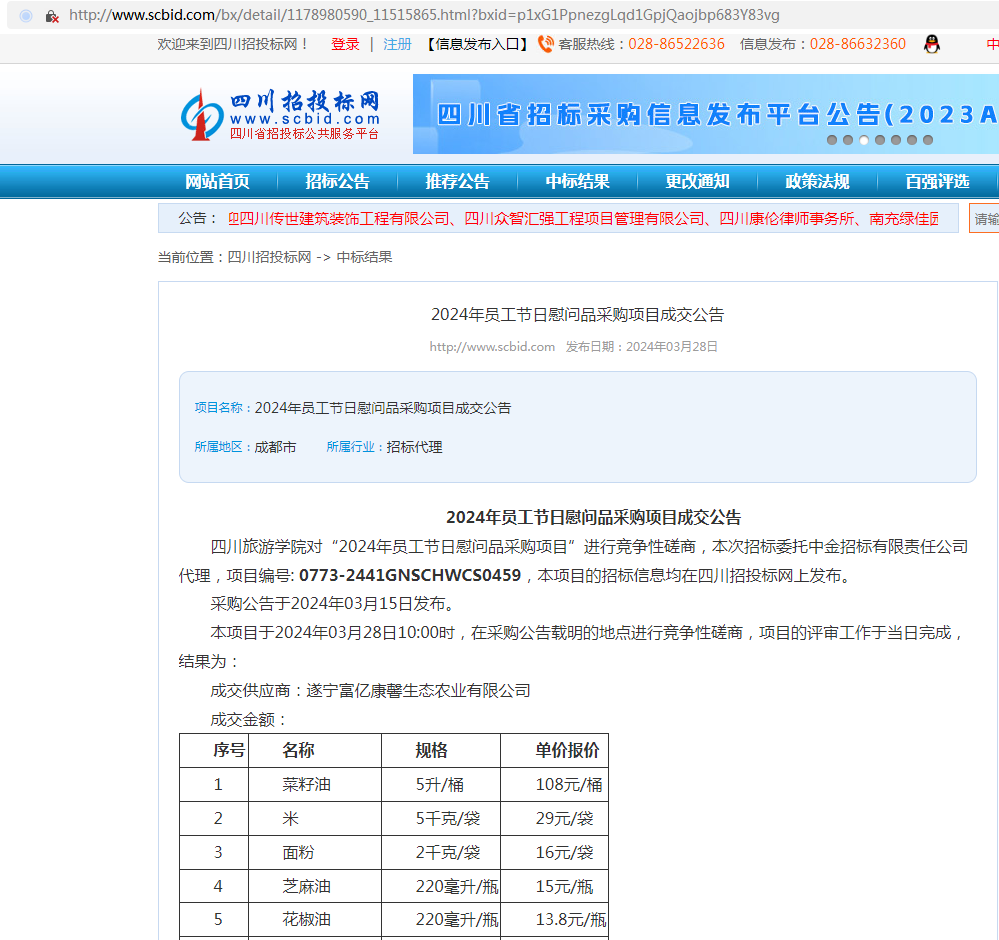The width and height of the screenshot is (999, 940).
Task: Select the third highlighted banner carousel dot
Action: click(864, 140)
